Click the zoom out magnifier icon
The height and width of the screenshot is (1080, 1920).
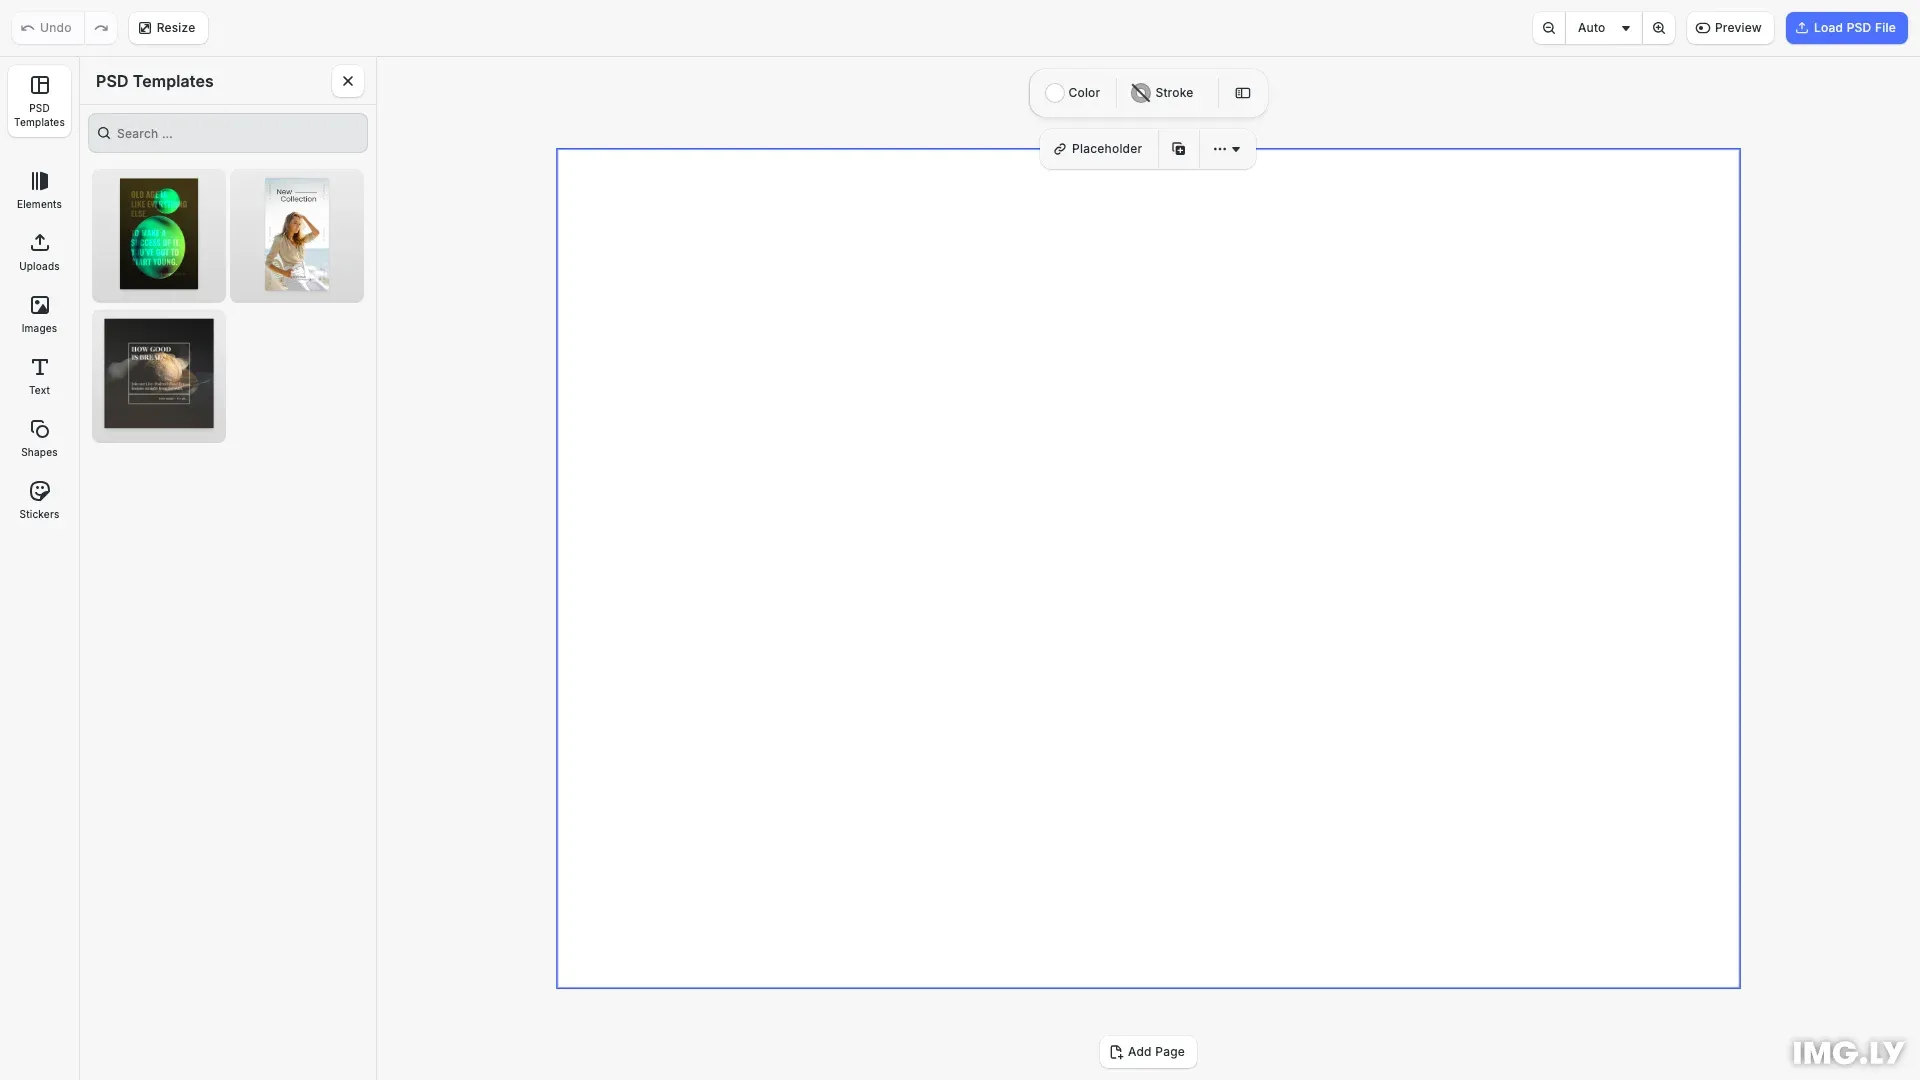1548,28
